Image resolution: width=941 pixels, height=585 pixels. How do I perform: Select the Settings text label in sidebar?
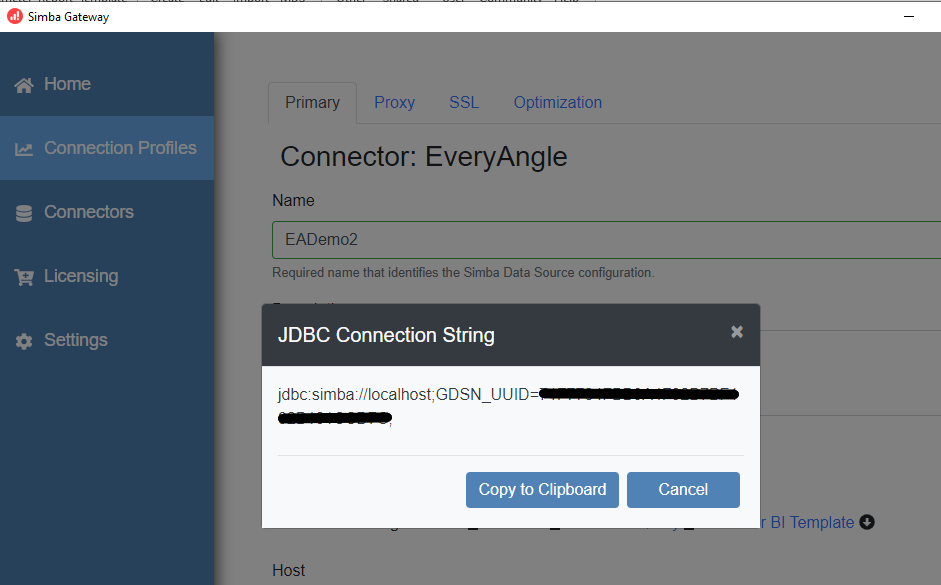(x=76, y=340)
